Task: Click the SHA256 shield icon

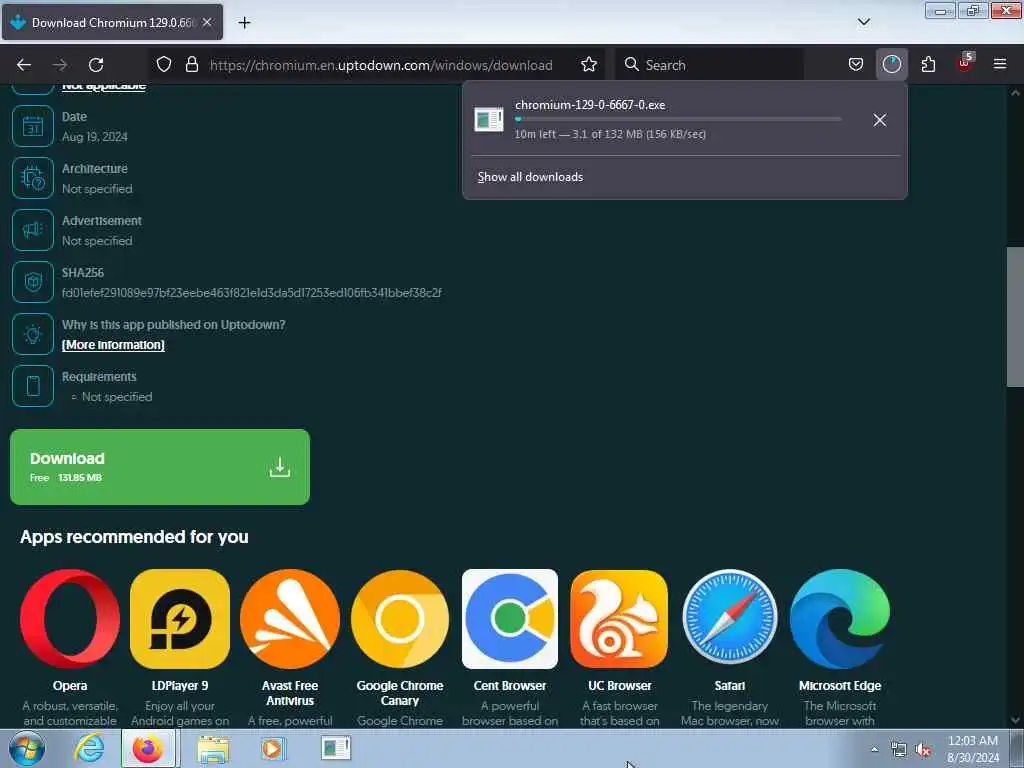Action: [x=33, y=282]
